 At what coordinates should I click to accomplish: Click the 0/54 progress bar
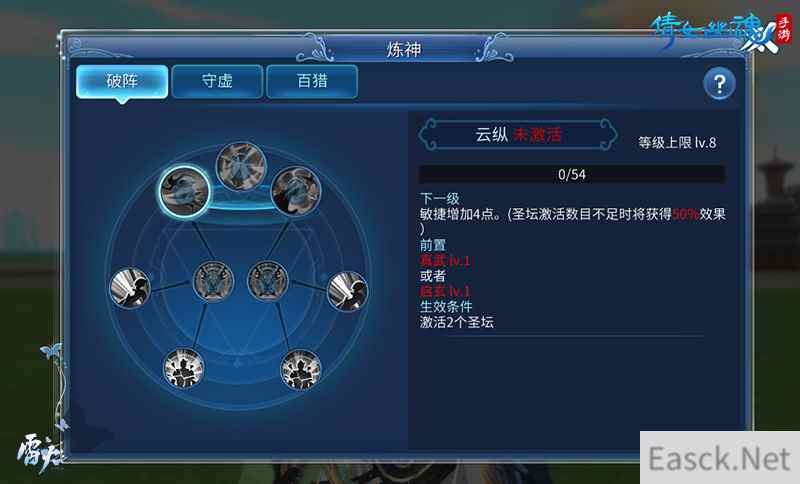[x=571, y=174]
